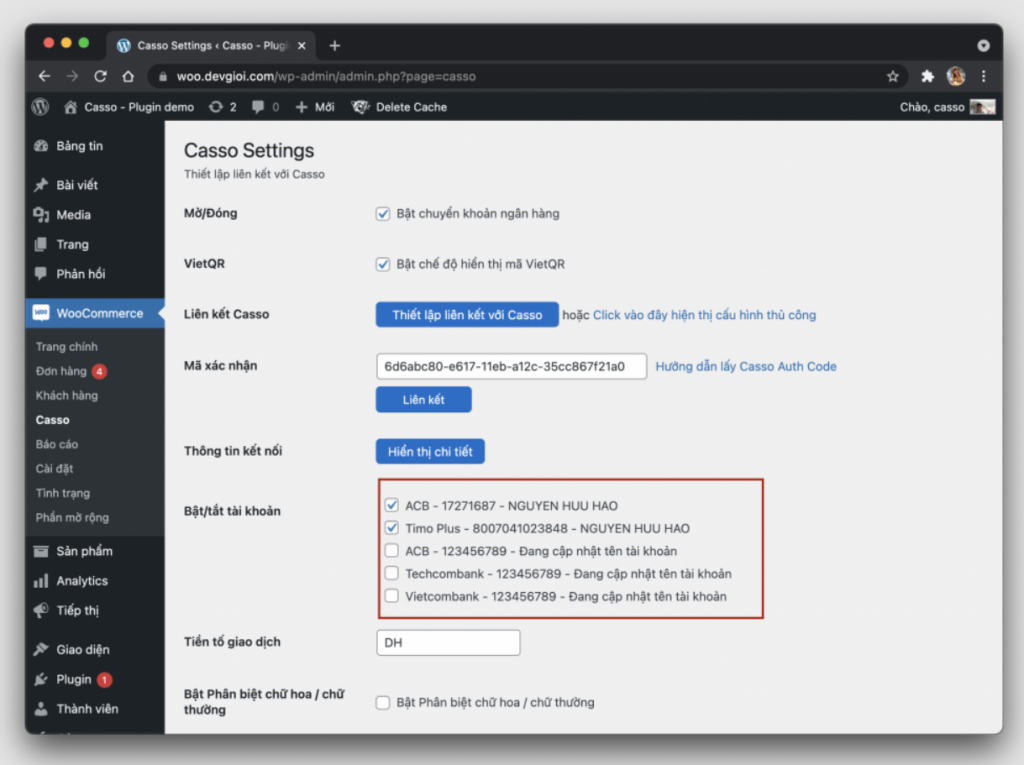Open Cài đặt settings submenu
1024x765 pixels.
54,468
